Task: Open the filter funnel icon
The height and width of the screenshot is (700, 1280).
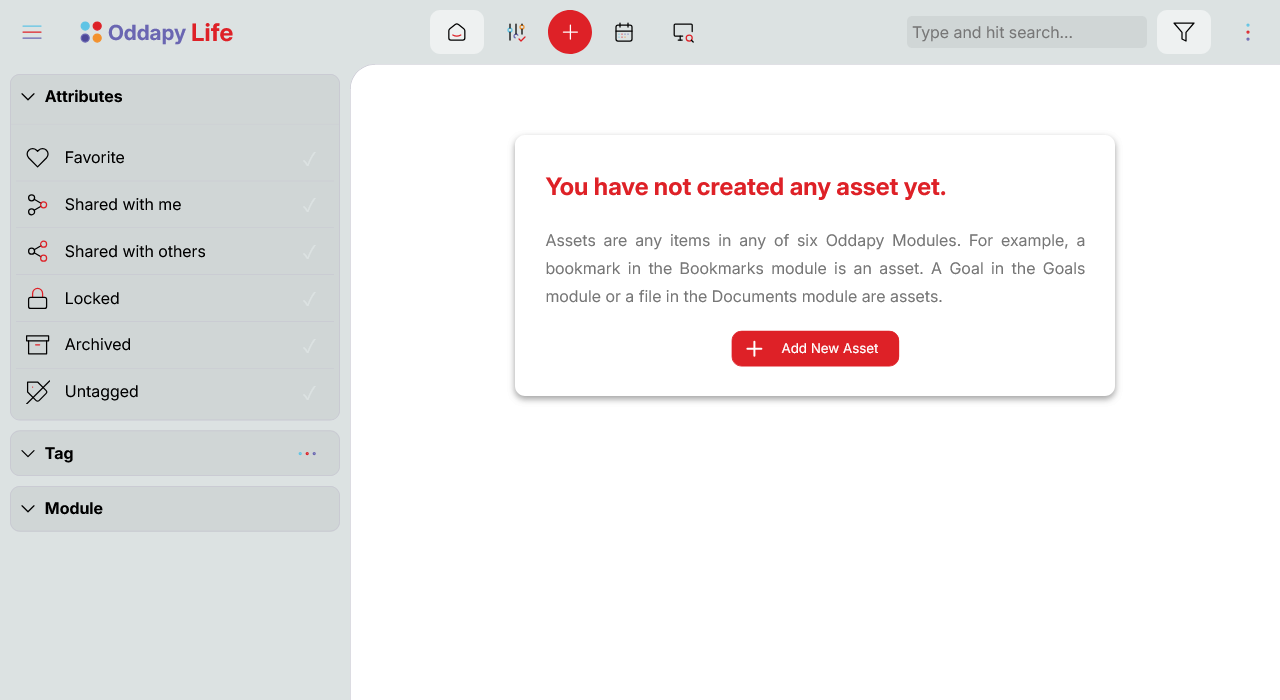Action: point(1184,32)
